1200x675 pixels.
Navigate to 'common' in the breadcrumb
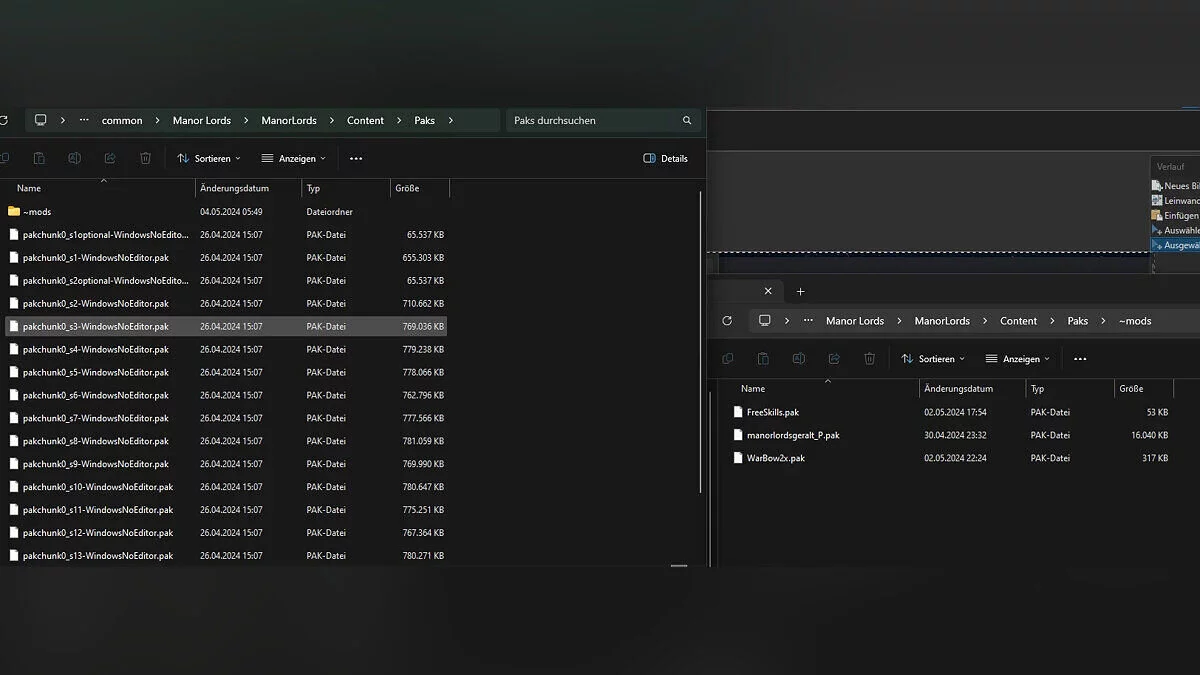point(122,121)
